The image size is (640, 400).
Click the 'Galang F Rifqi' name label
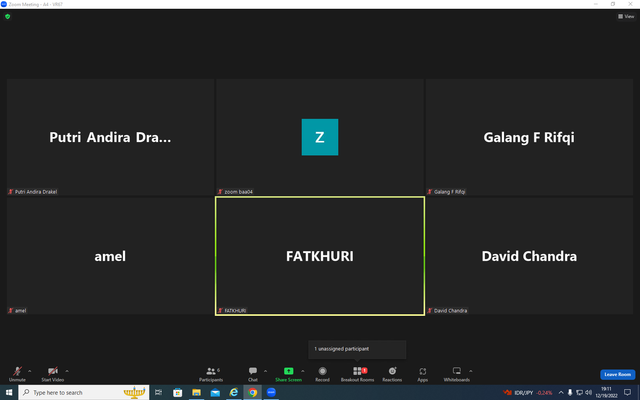[449, 192]
